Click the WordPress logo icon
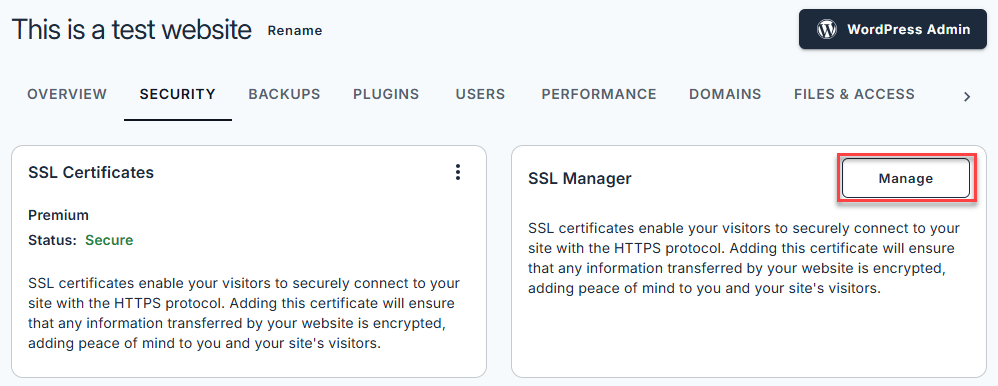 point(827,29)
